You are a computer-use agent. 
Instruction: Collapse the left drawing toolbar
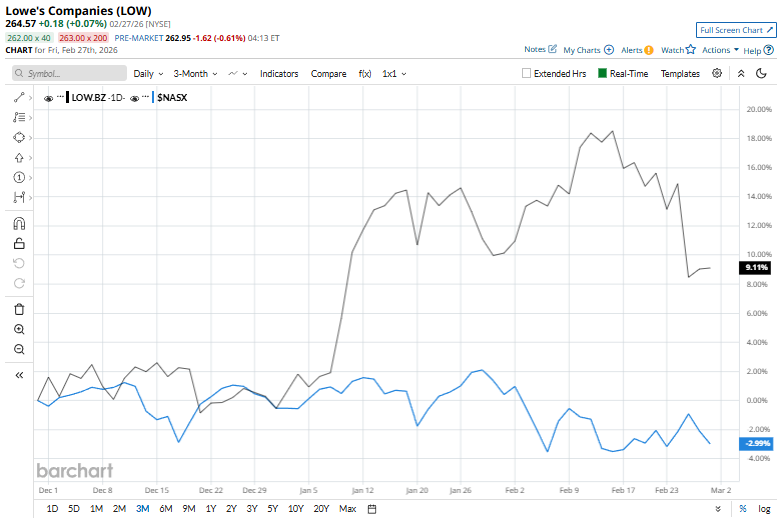tap(19, 375)
